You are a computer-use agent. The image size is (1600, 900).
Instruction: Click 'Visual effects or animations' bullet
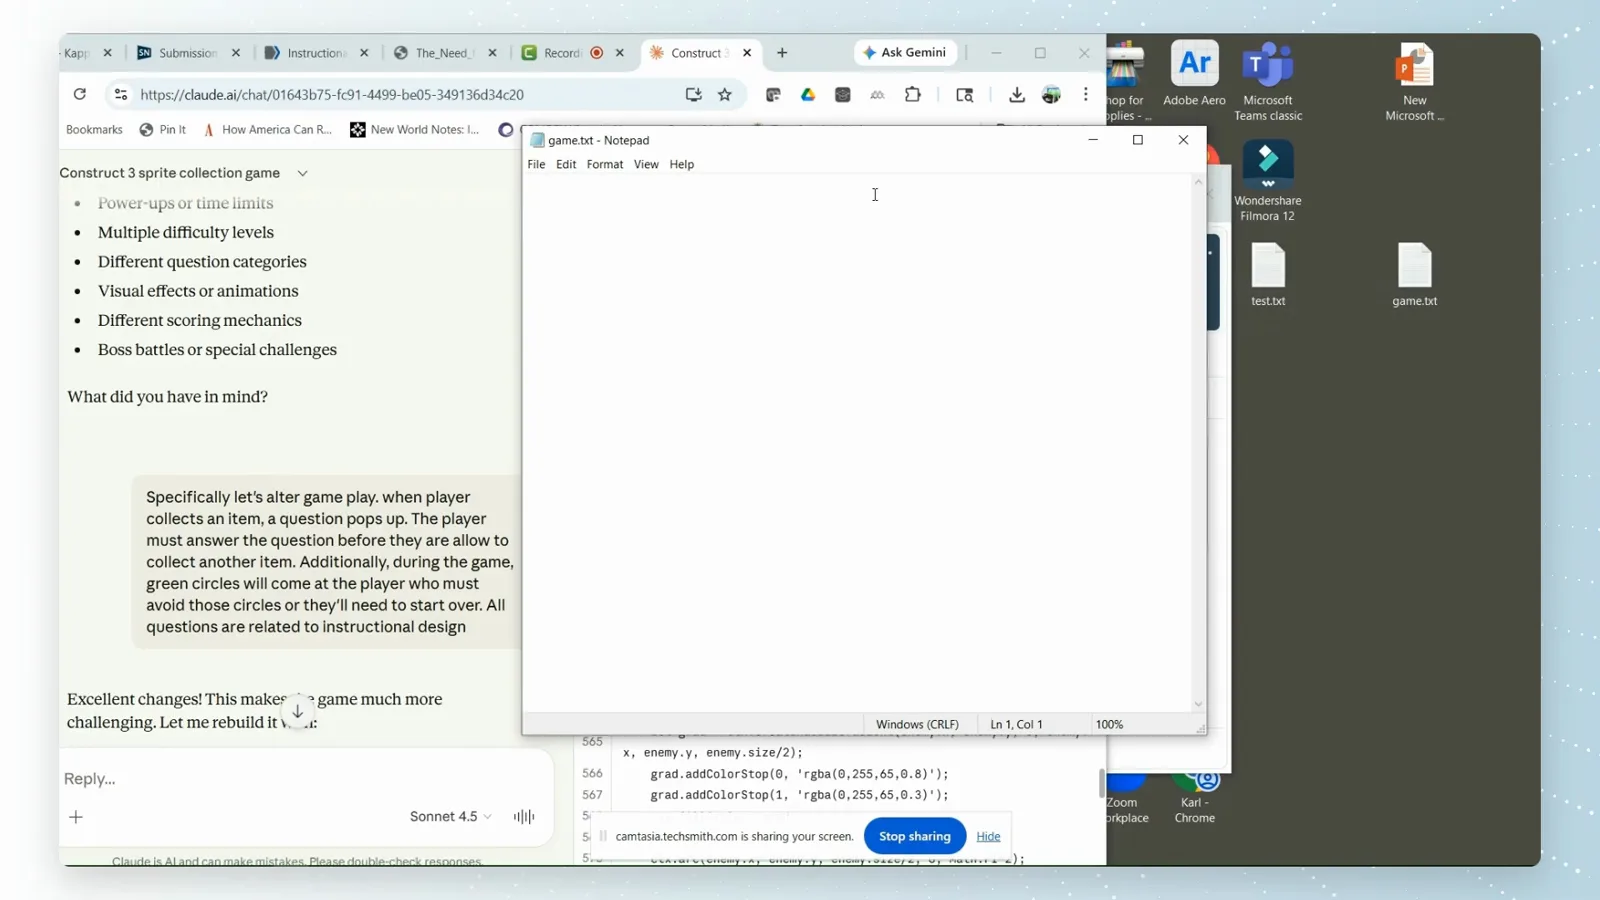click(x=198, y=291)
